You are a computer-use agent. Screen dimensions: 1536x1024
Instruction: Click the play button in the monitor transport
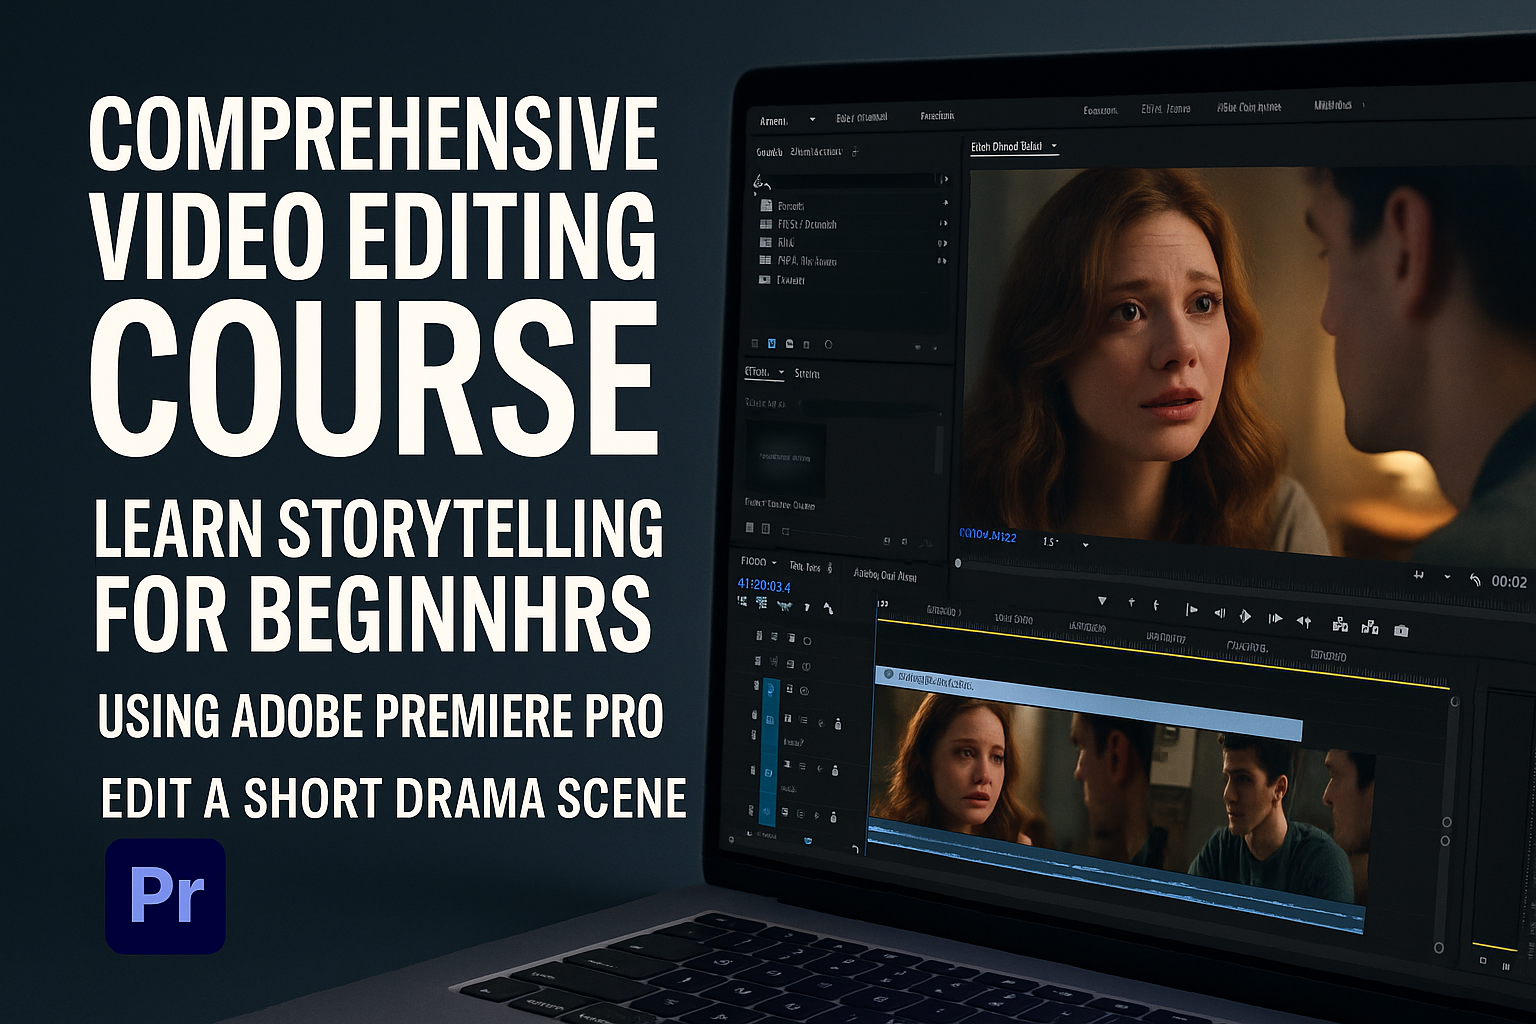pyautogui.click(x=1245, y=616)
